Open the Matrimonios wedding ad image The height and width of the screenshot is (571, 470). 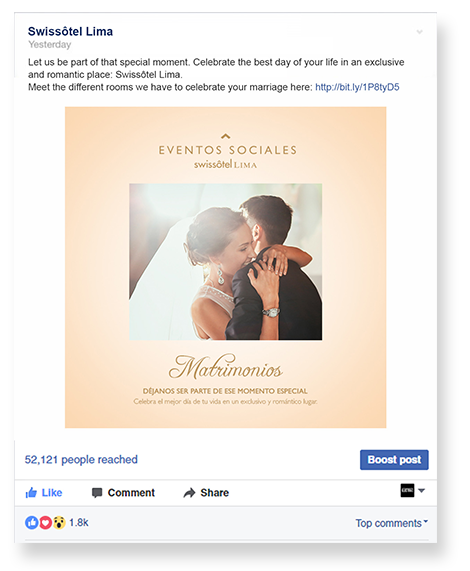(225, 267)
